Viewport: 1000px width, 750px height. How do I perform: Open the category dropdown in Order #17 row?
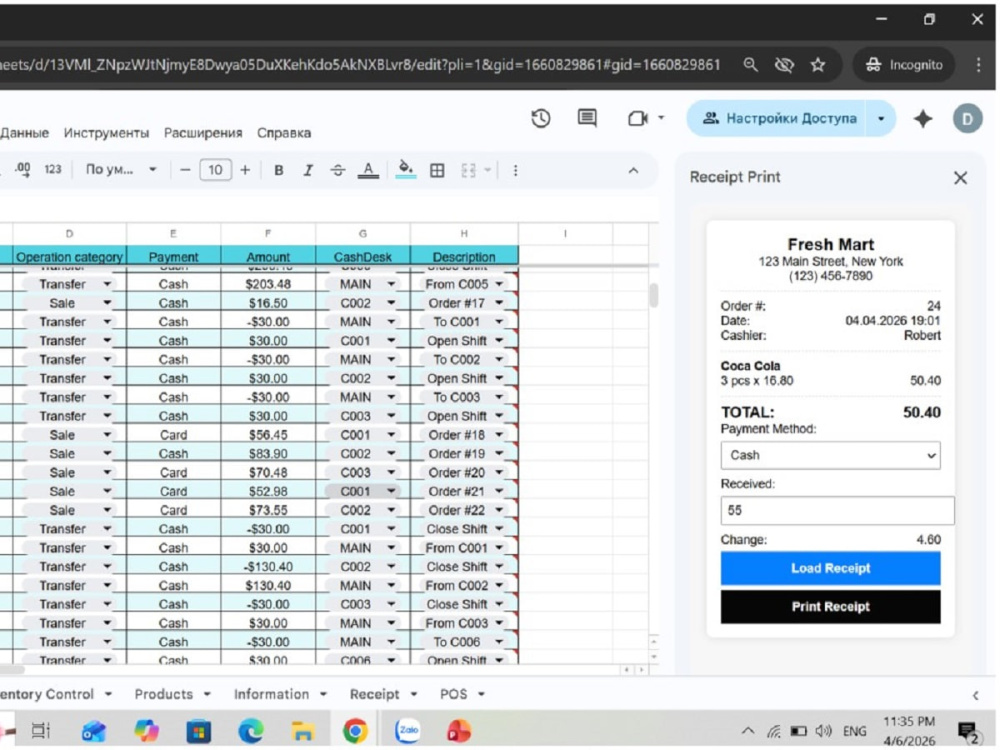[107, 303]
